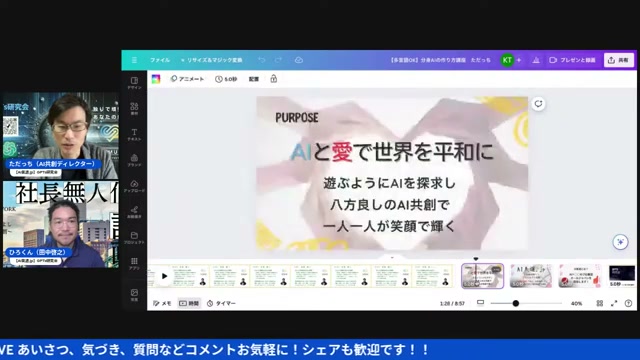Open the Magic assistant sparkle button

pyautogui.click(x=620, y=242)
